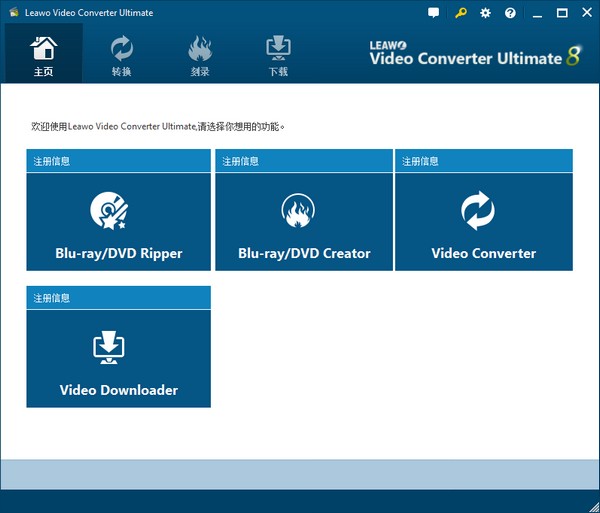The width and height of the screenshot is (600, 513).
Task: Click the yellow key registration icon
Action: pyautogui.click(x=460, y=13)
